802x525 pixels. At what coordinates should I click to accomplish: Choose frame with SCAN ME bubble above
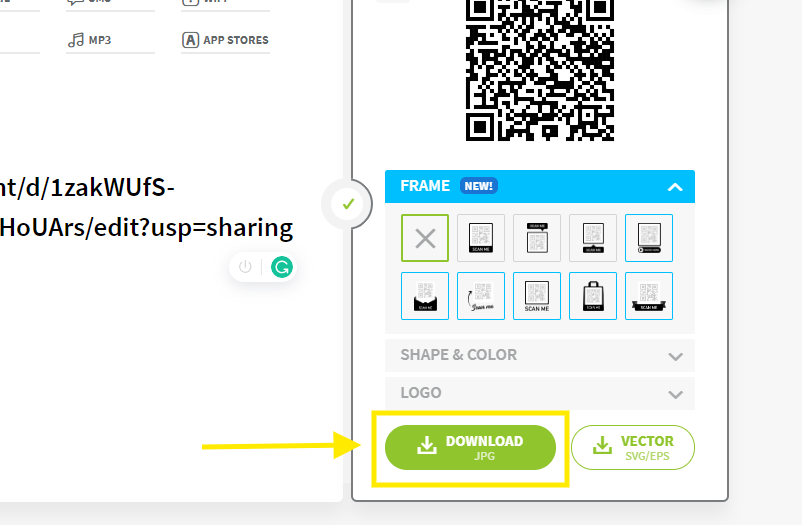point(537,238)
